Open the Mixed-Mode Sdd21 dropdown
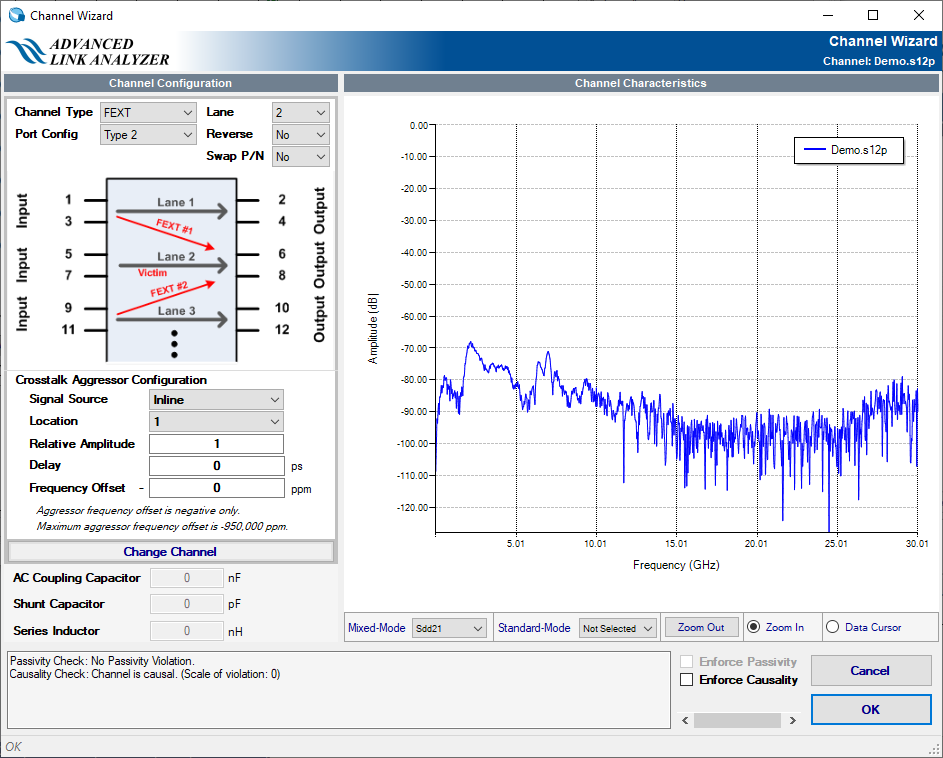The height and width of the screenshot is (758, 943). (449, 628)
